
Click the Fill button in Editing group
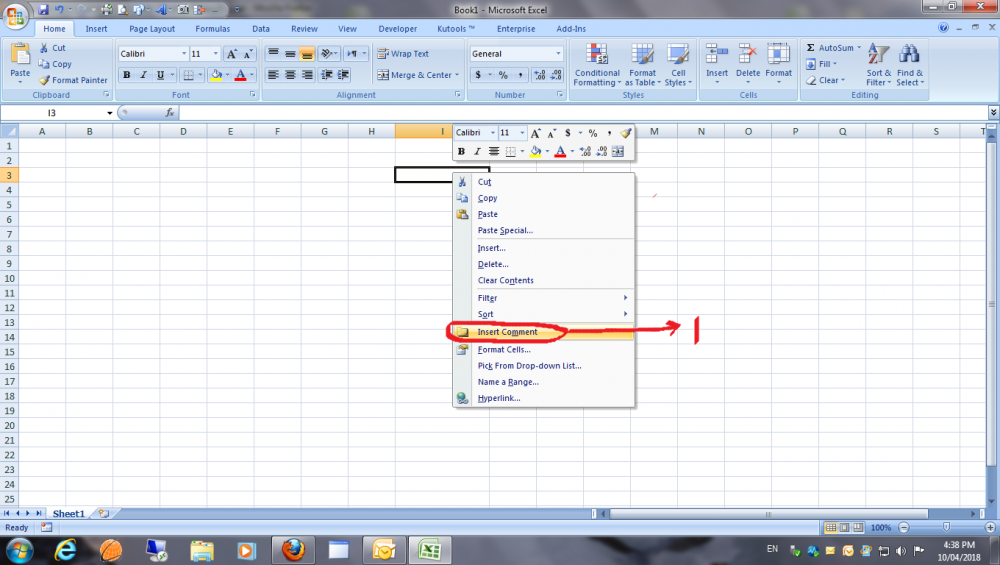click(x=821, y=64)
